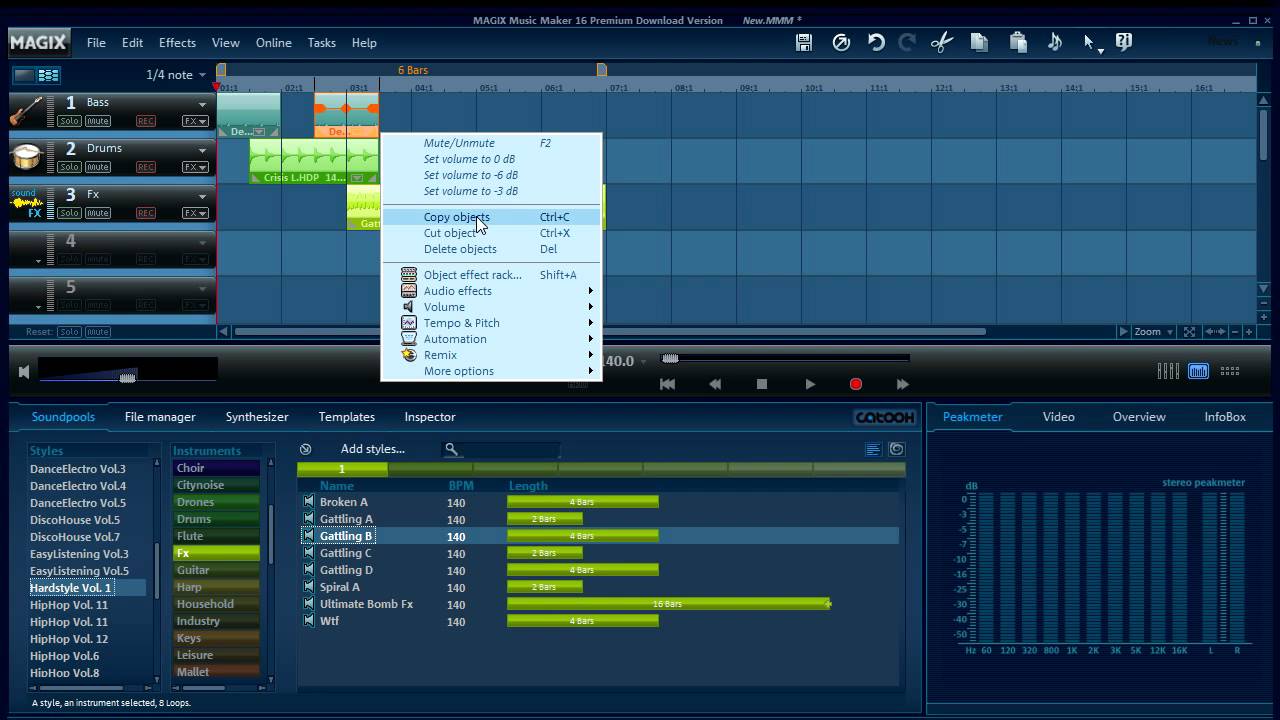Click the Play transport button
1280x720 pixels.
[x=810, y=384]
